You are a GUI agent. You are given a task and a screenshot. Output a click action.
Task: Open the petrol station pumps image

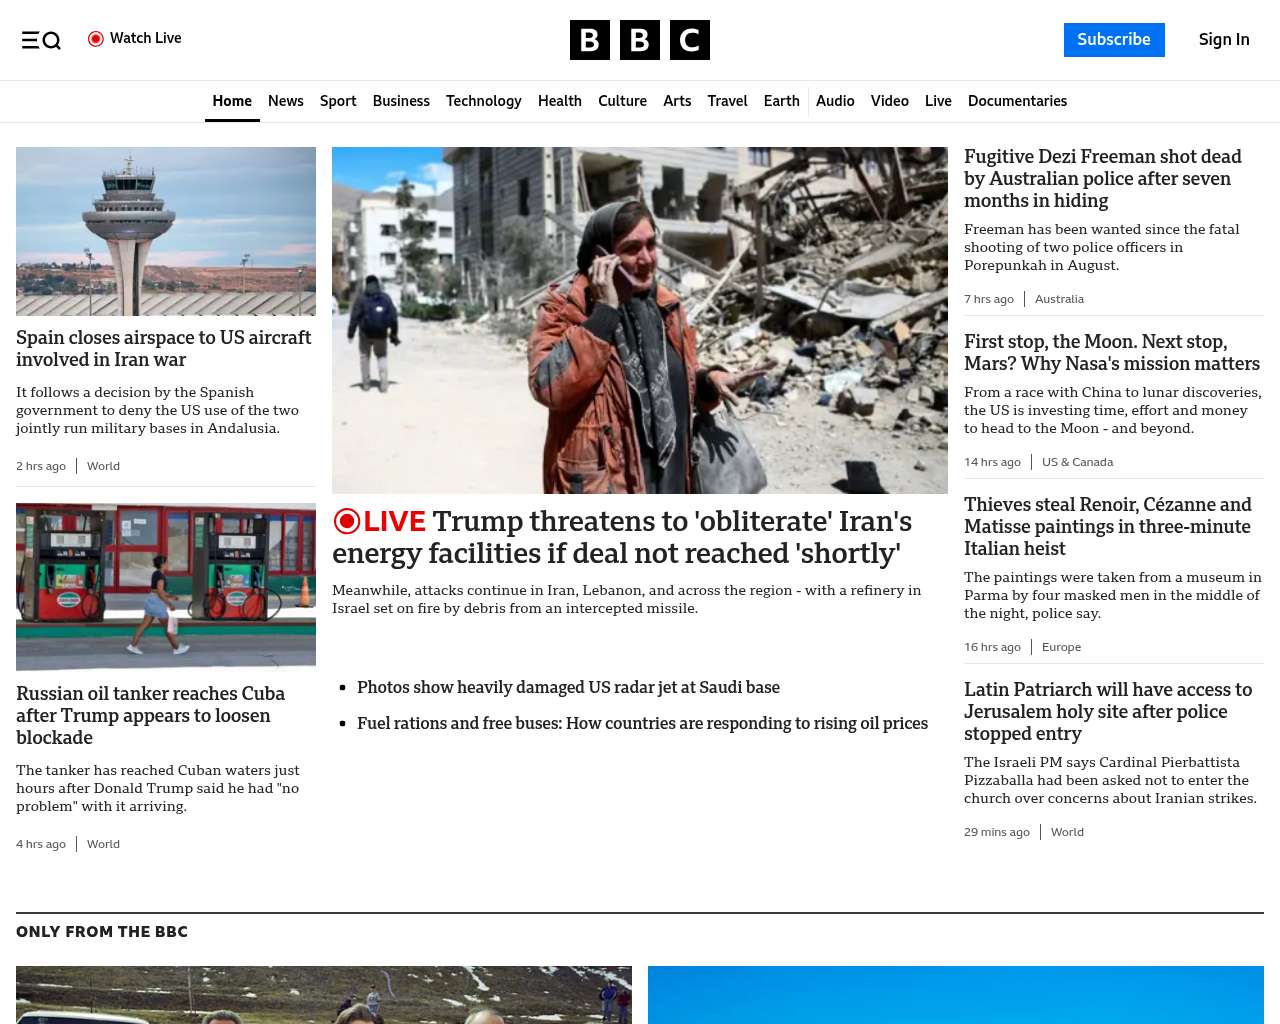click(x=166, y=586)
